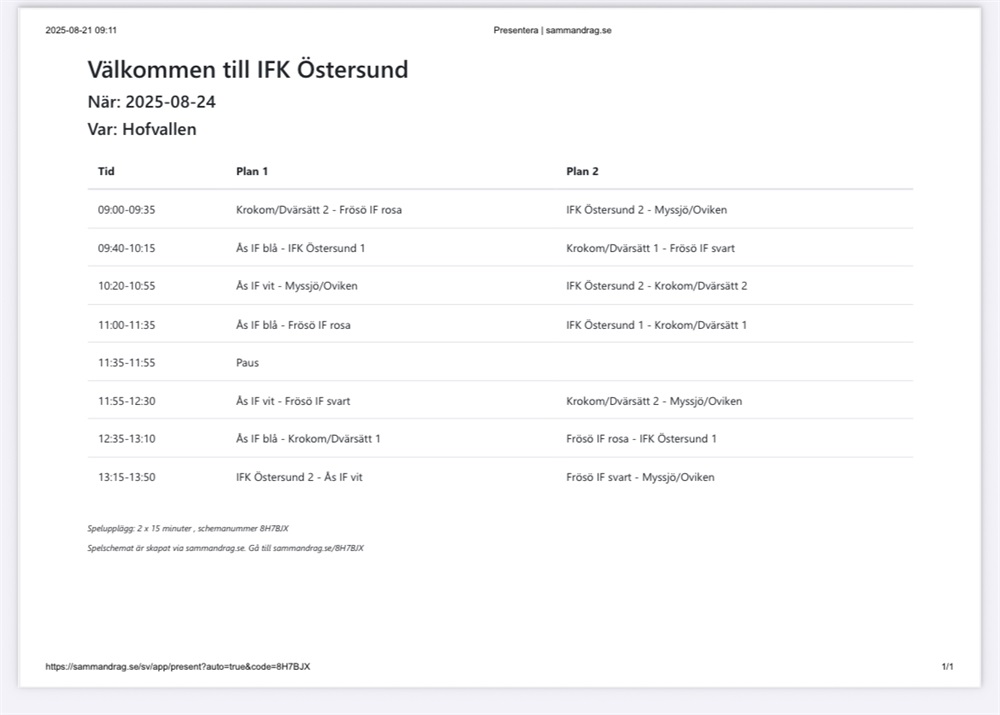This screenshot has height=715, width=1000.
Task: Click the page header title Presentera | sammandrag.se
Action: pyautogui.click(x=552, y=31)
